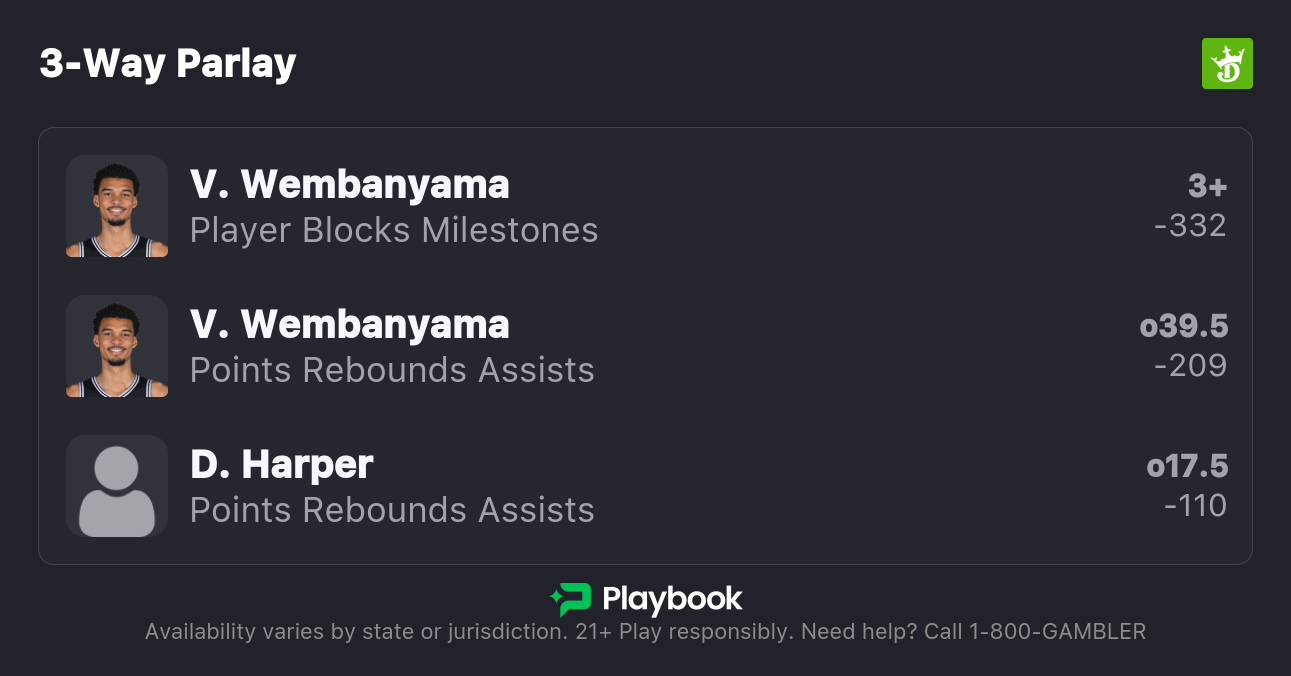The height and width of the screenshot is (676, 1291).
Task: Click D. Harper's Points Rebounds Assists label
Action: coord(392,510)
